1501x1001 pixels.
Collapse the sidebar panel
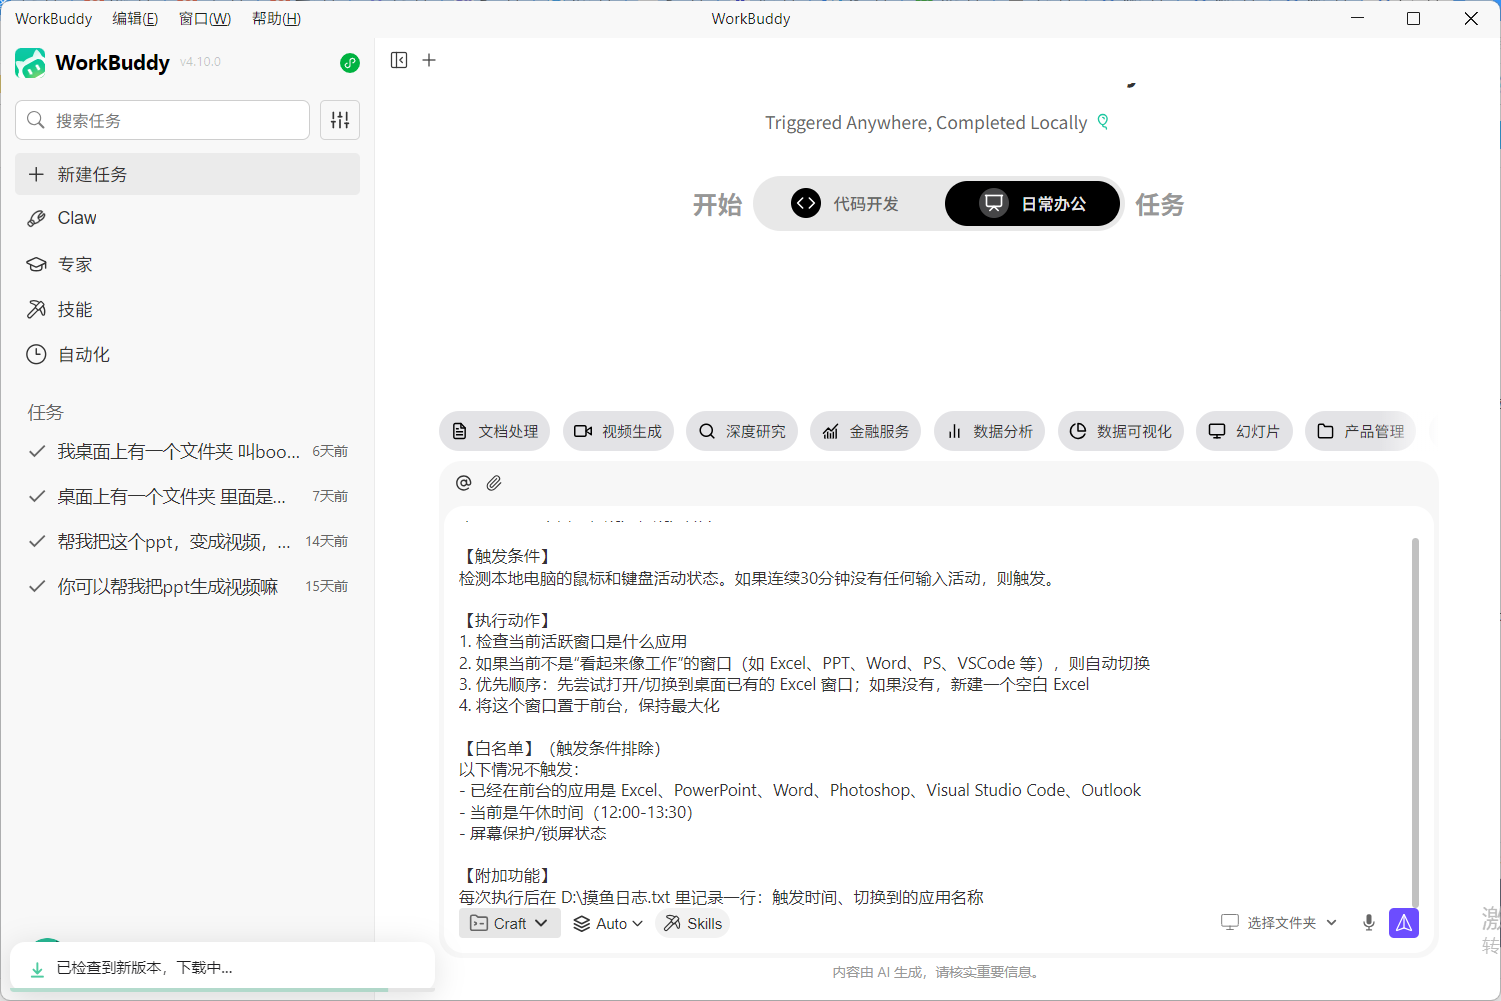[399, 60]
